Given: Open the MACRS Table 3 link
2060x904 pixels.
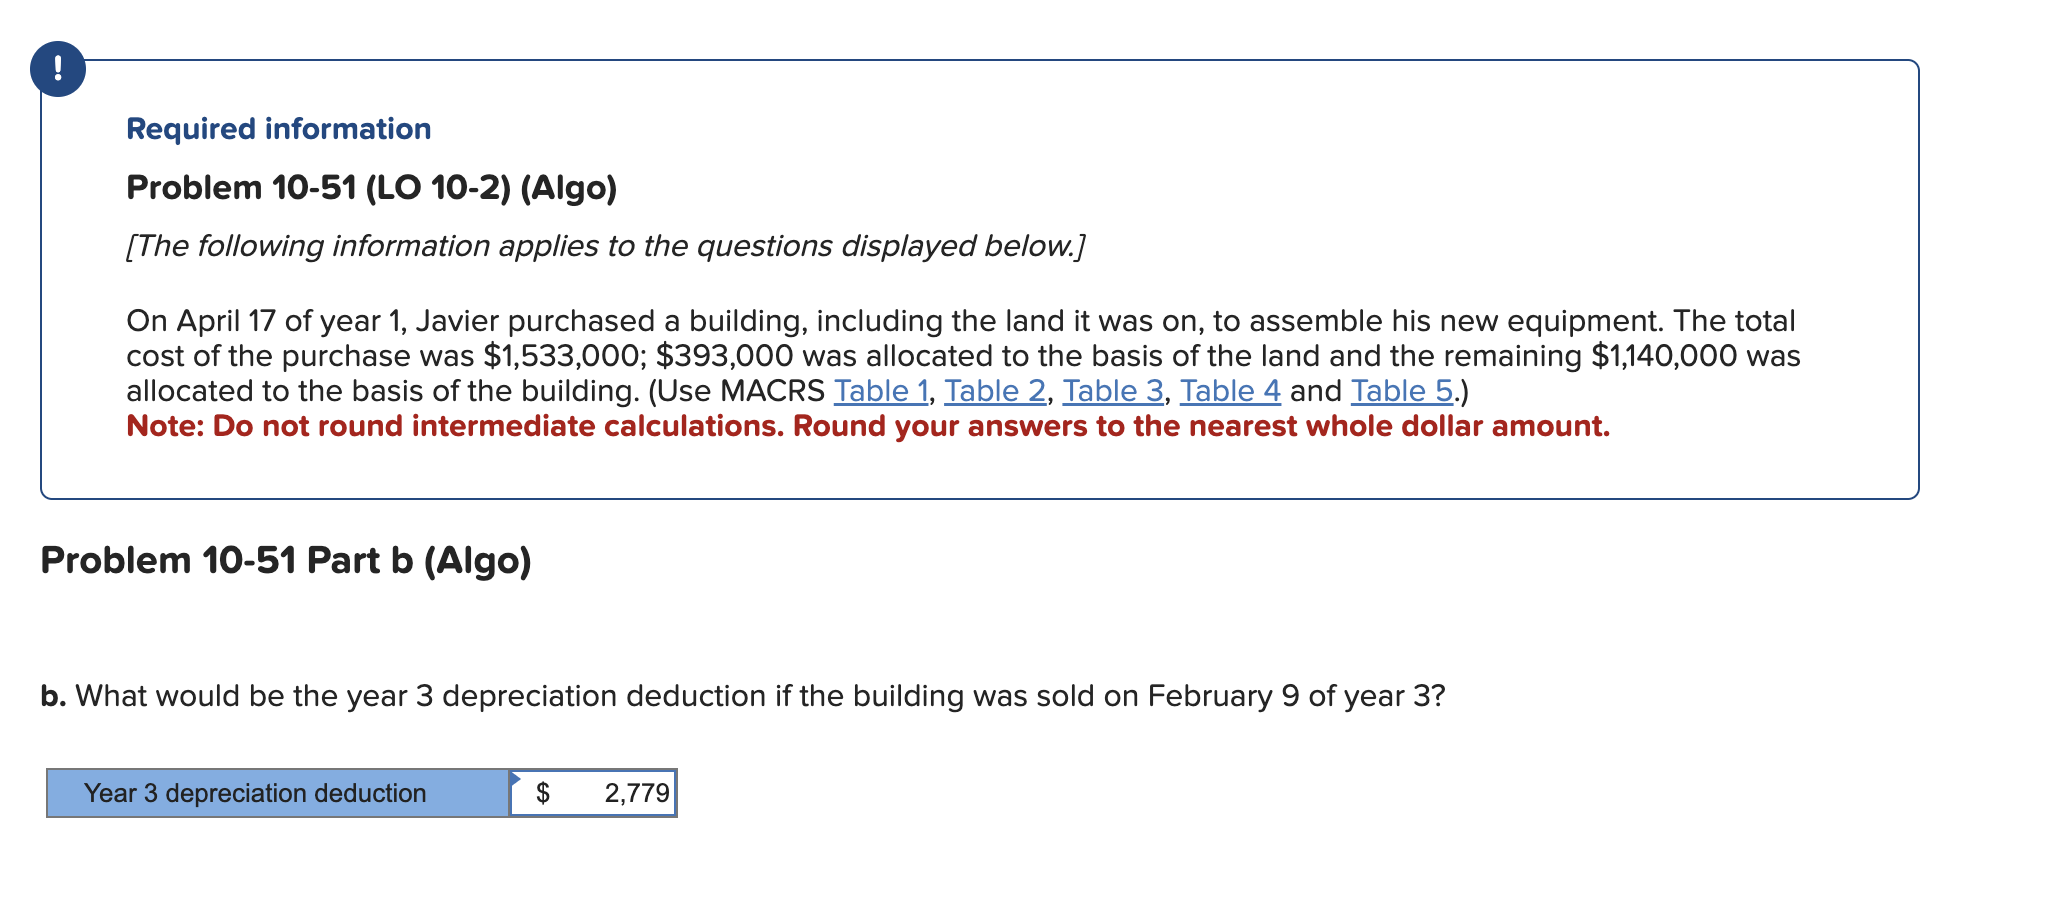Looking at the screenshot, I should [x=1112, y=391].
